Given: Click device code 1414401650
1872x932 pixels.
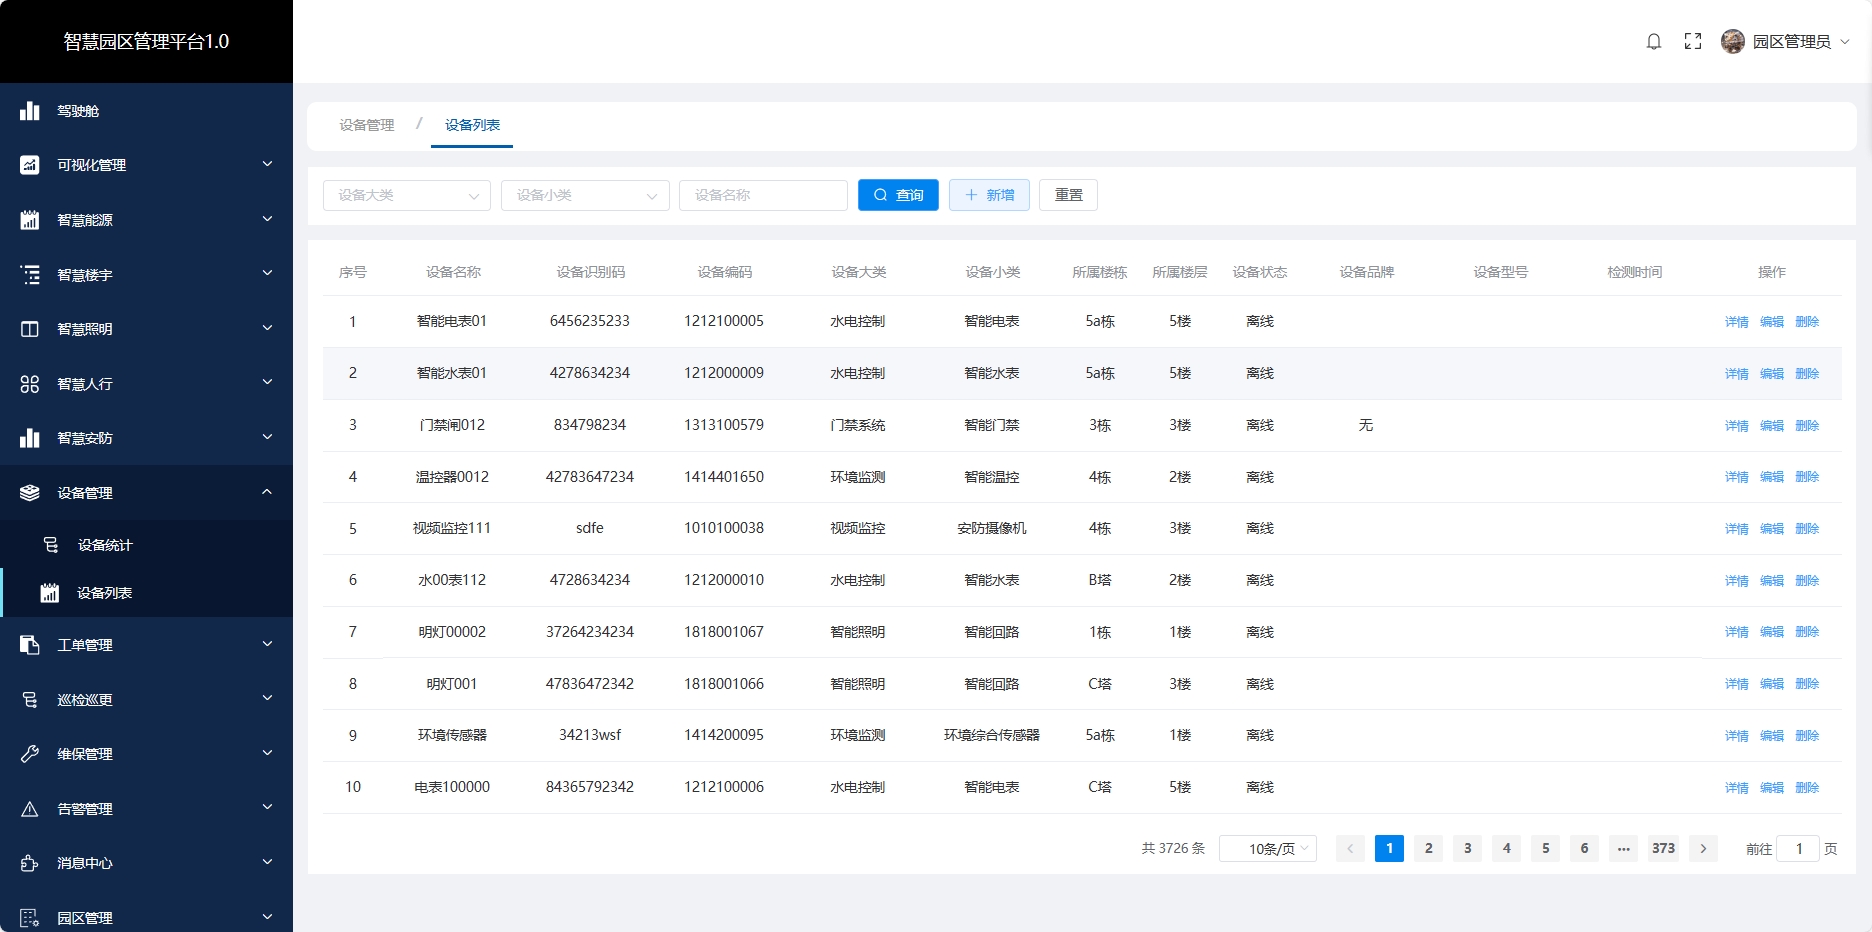Looking at the screenshot, I should 724,477.
